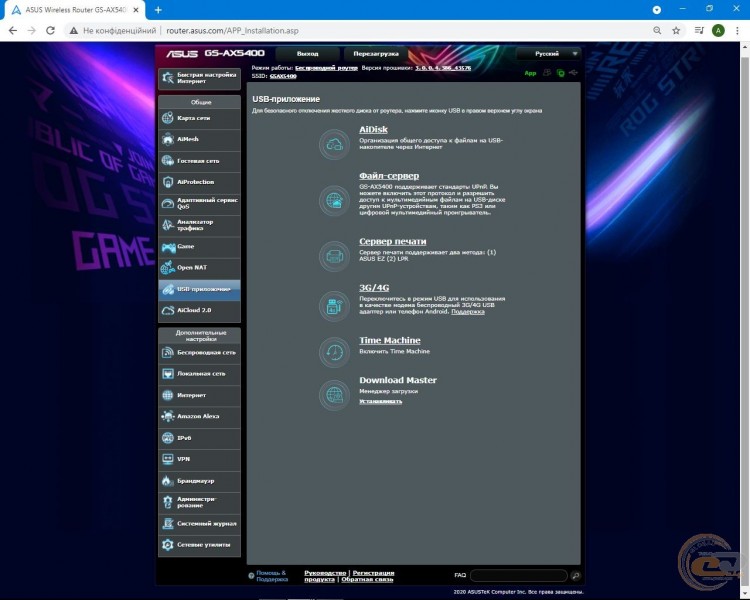Screen dimensions: 750x600
Task: Open Системный журнал in the sidebar
Action: (199, 523)
